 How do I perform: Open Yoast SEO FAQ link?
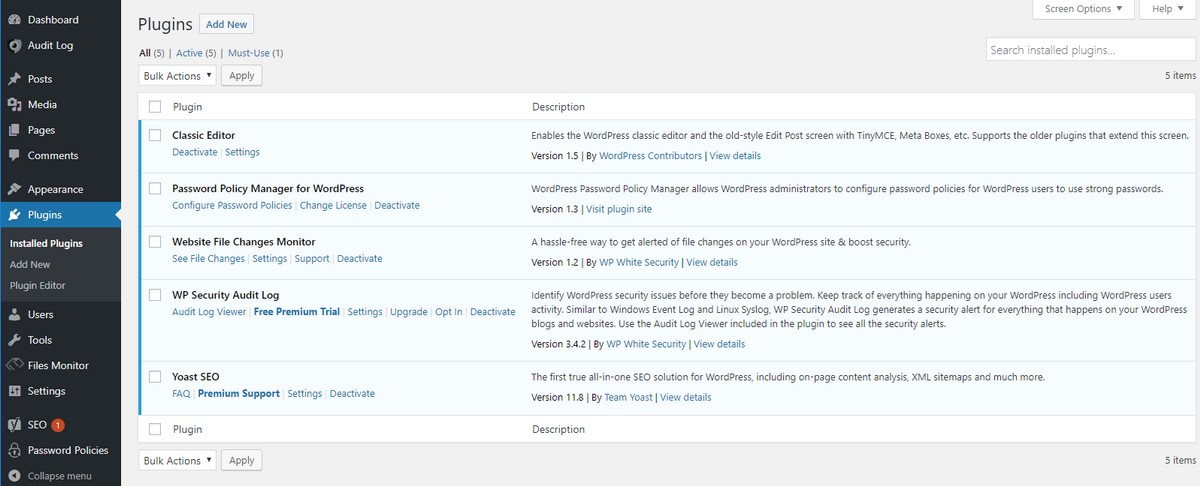coord(181,394)
